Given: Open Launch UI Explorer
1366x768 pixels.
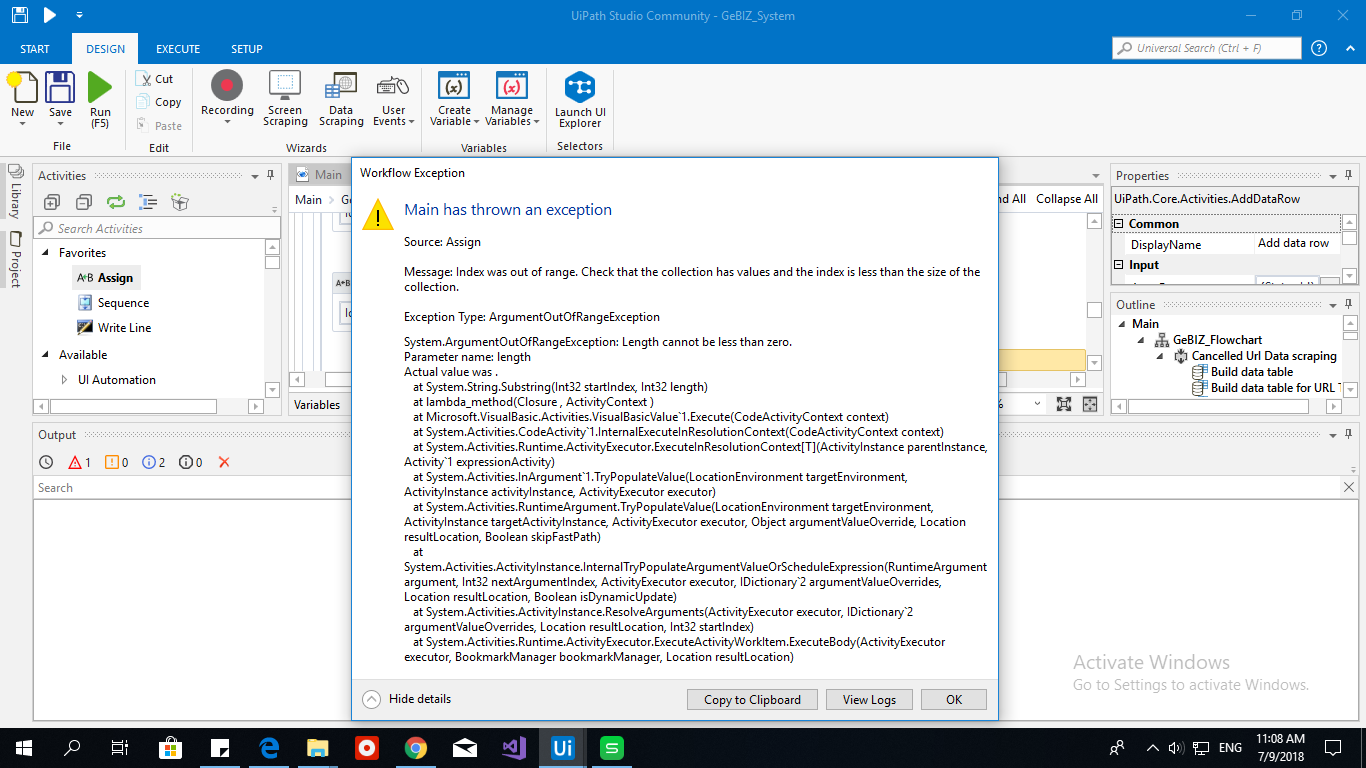Looking at the screenshot, I should point(580,95).
